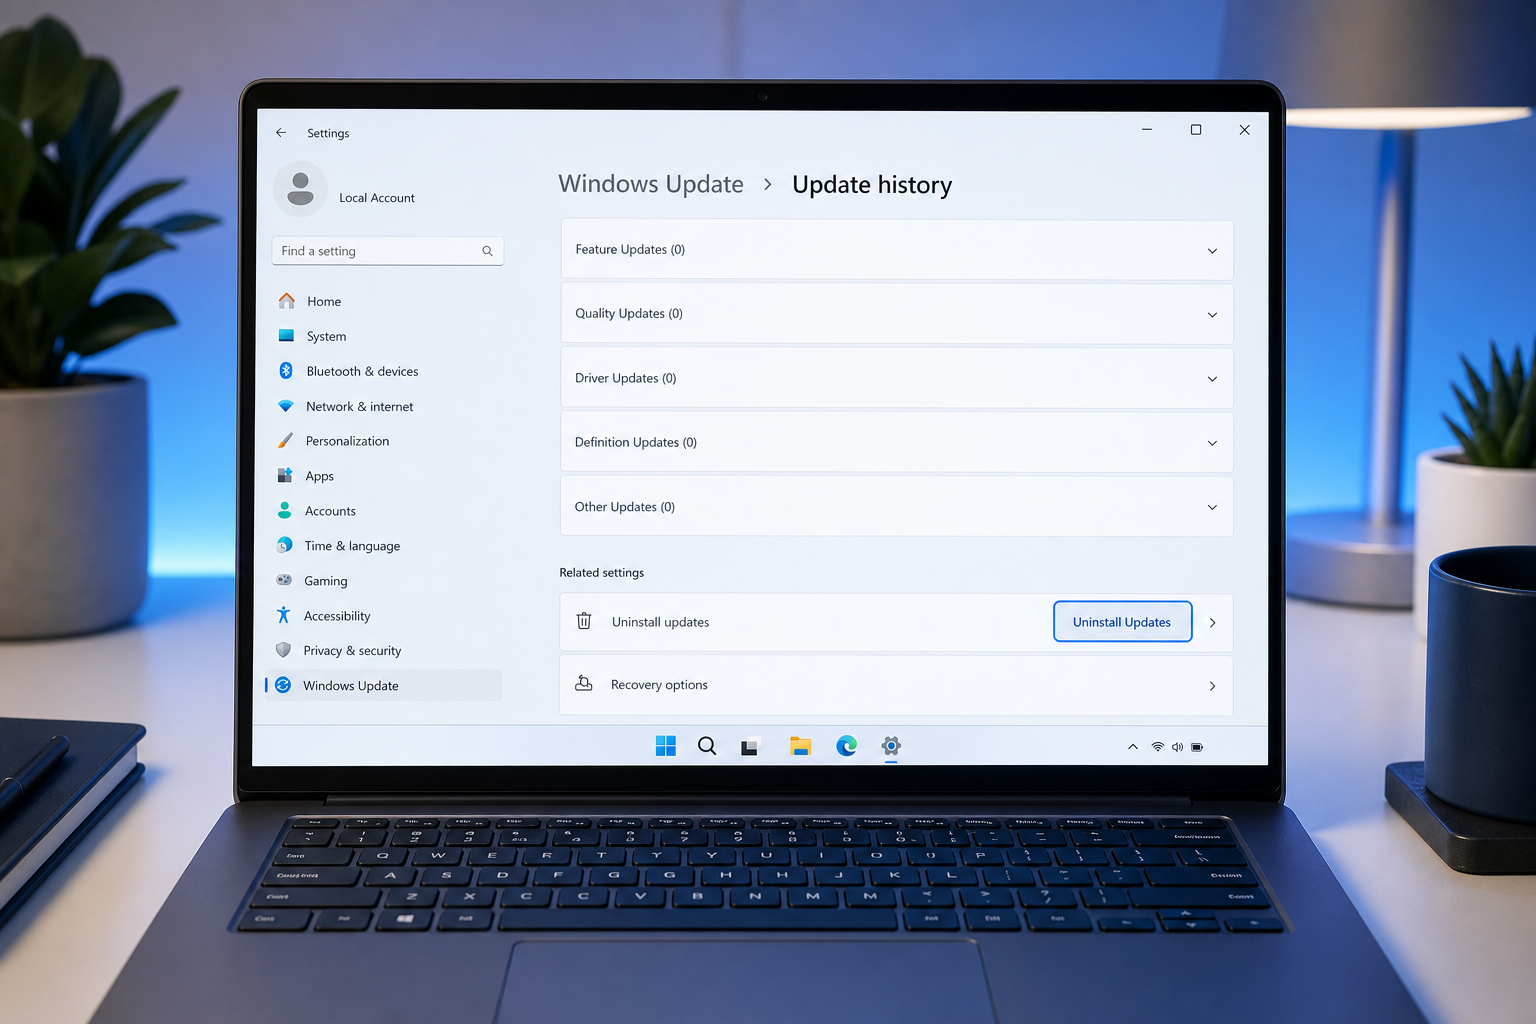Click the Time & language globe icon
Screen dimensions: 1536x1024
pos(284,545)
